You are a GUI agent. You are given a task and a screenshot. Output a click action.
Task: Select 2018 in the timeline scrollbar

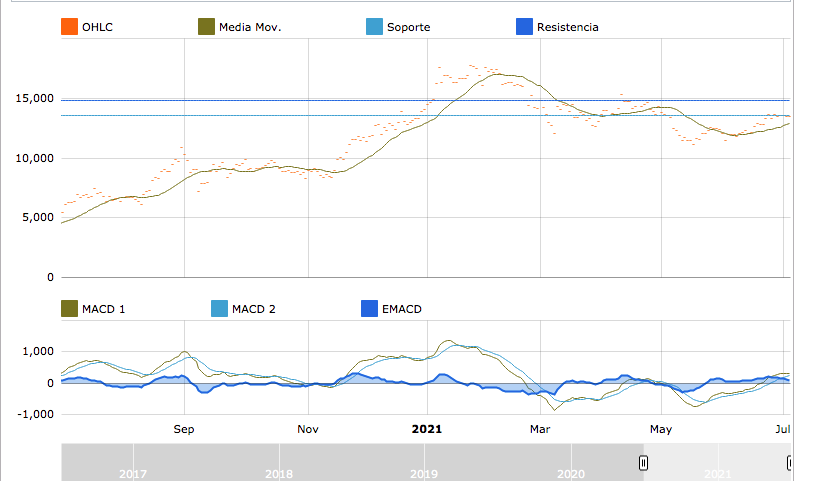(x=278, y=473)
